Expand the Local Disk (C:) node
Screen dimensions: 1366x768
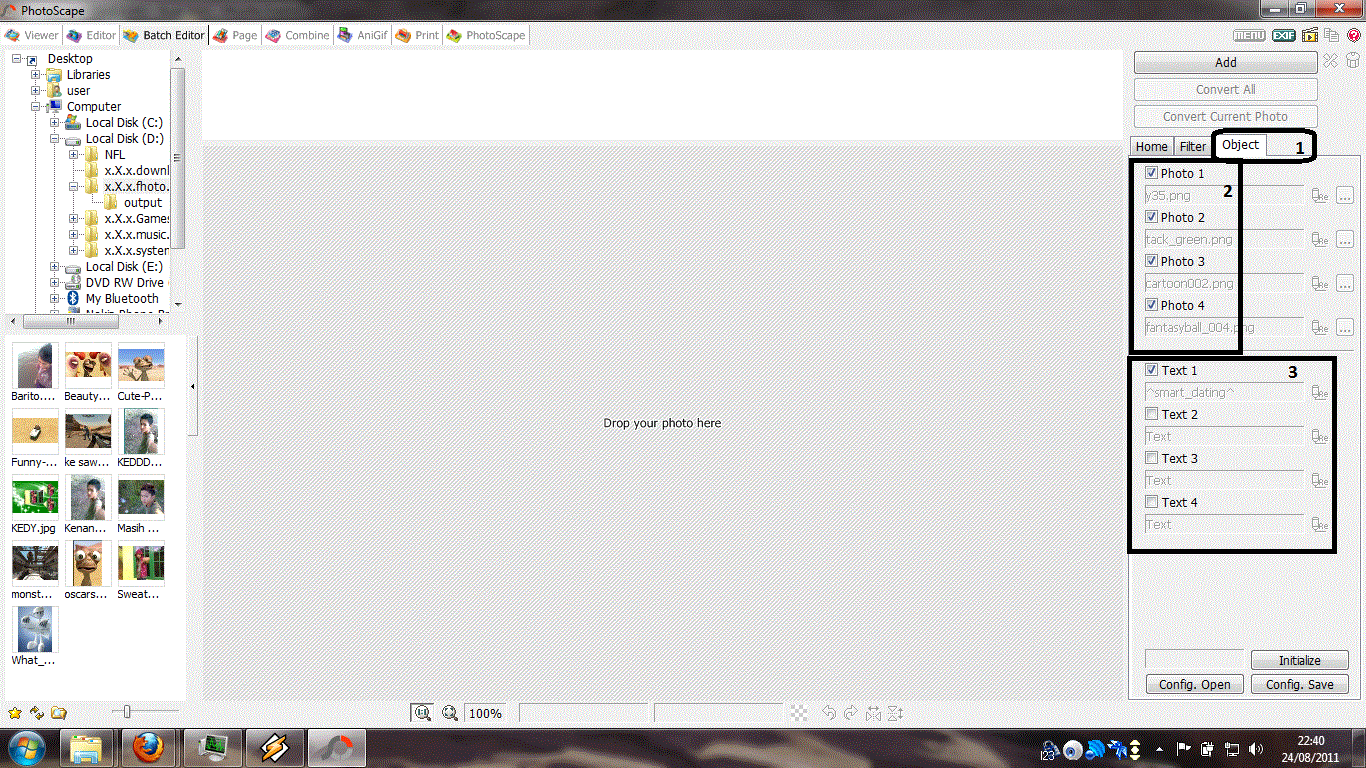(x=55, y=123)
